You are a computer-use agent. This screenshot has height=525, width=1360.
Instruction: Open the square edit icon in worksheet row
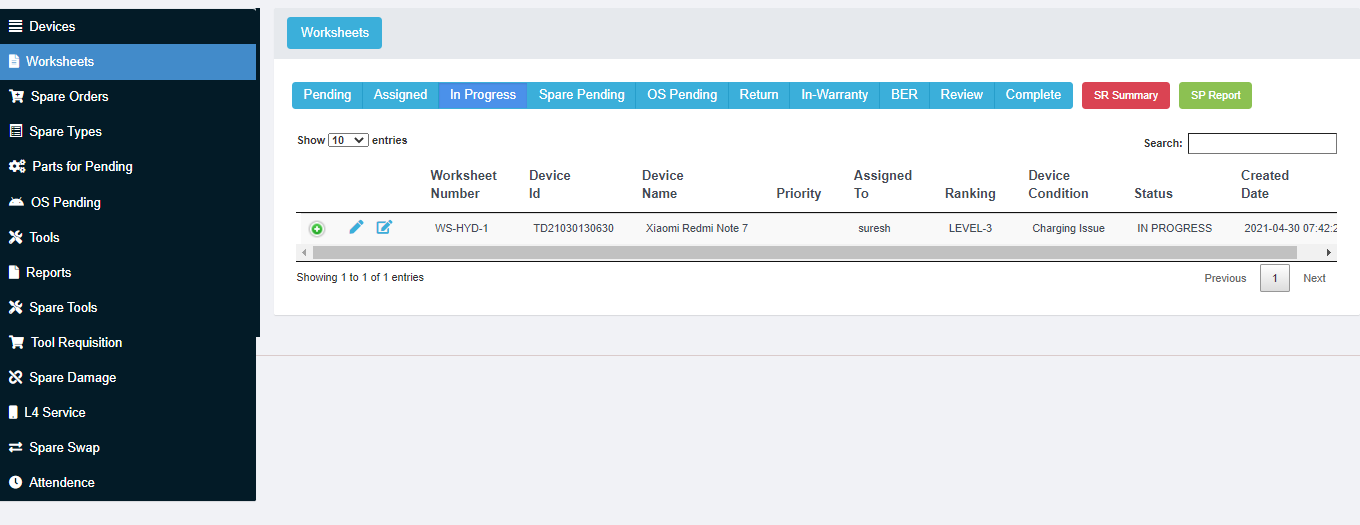coord(384,228)
